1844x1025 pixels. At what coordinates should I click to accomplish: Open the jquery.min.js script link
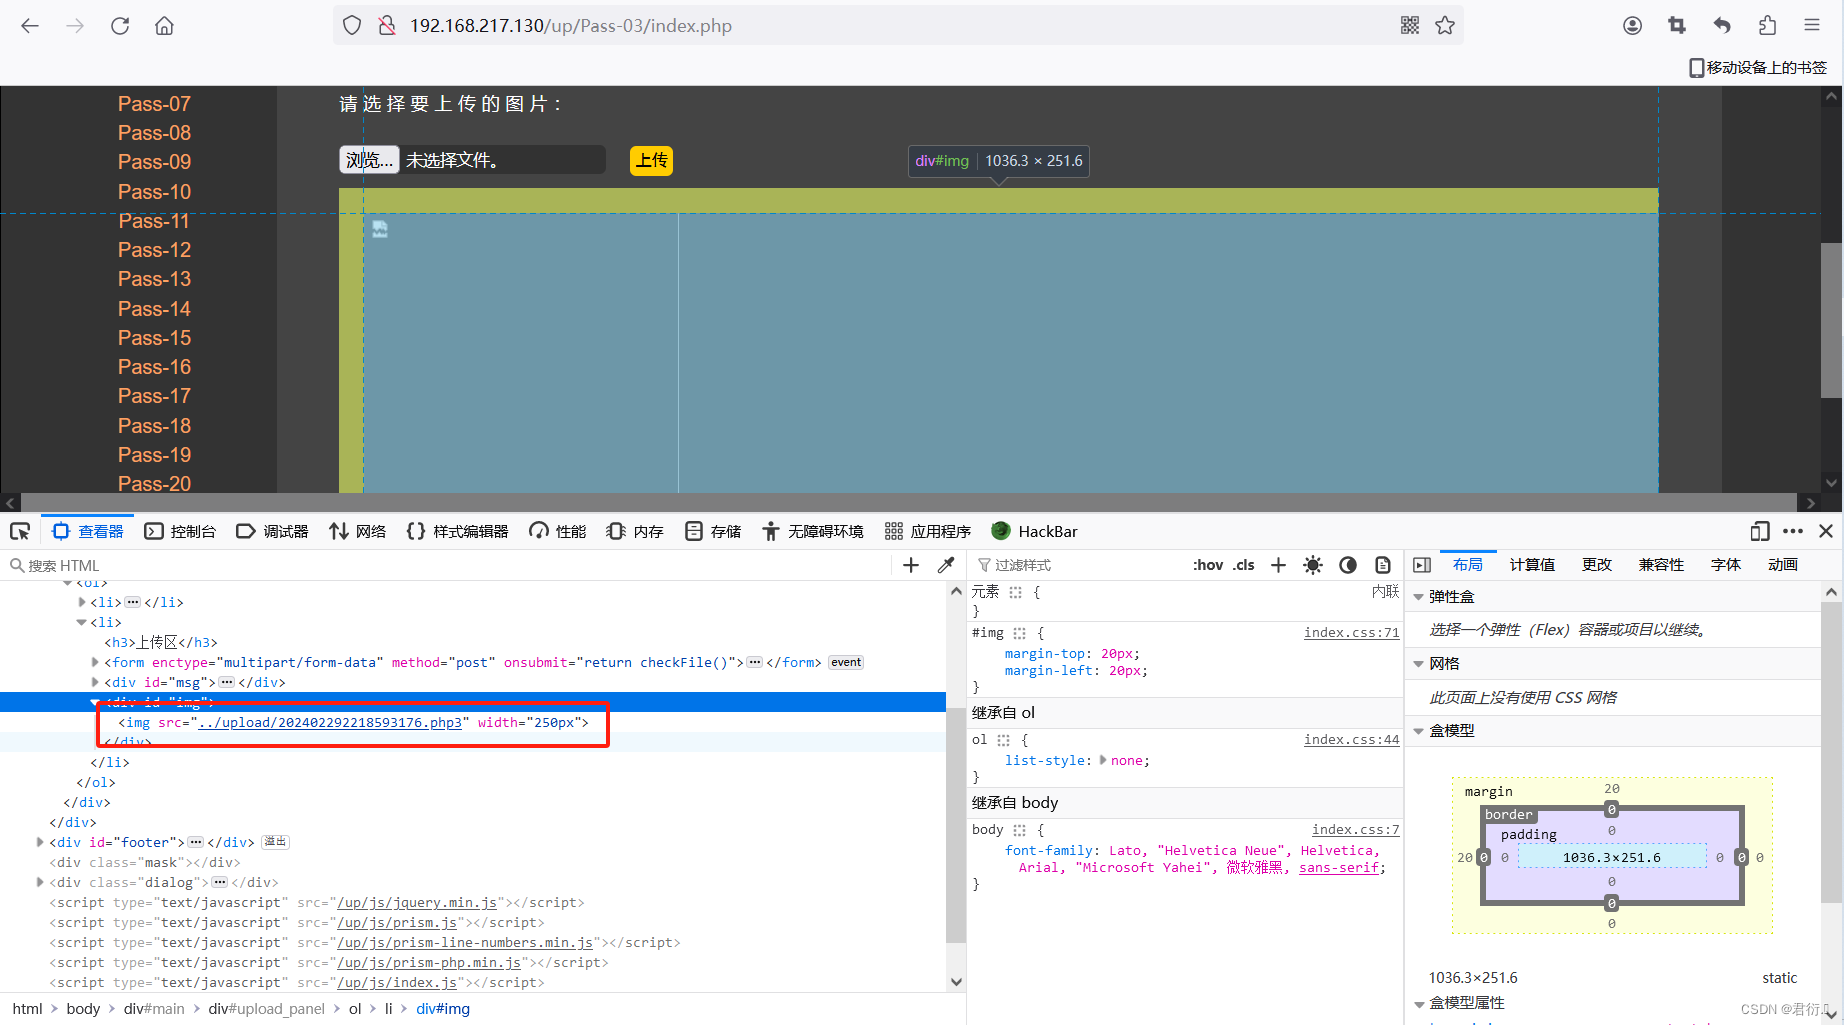pos(417,902)
